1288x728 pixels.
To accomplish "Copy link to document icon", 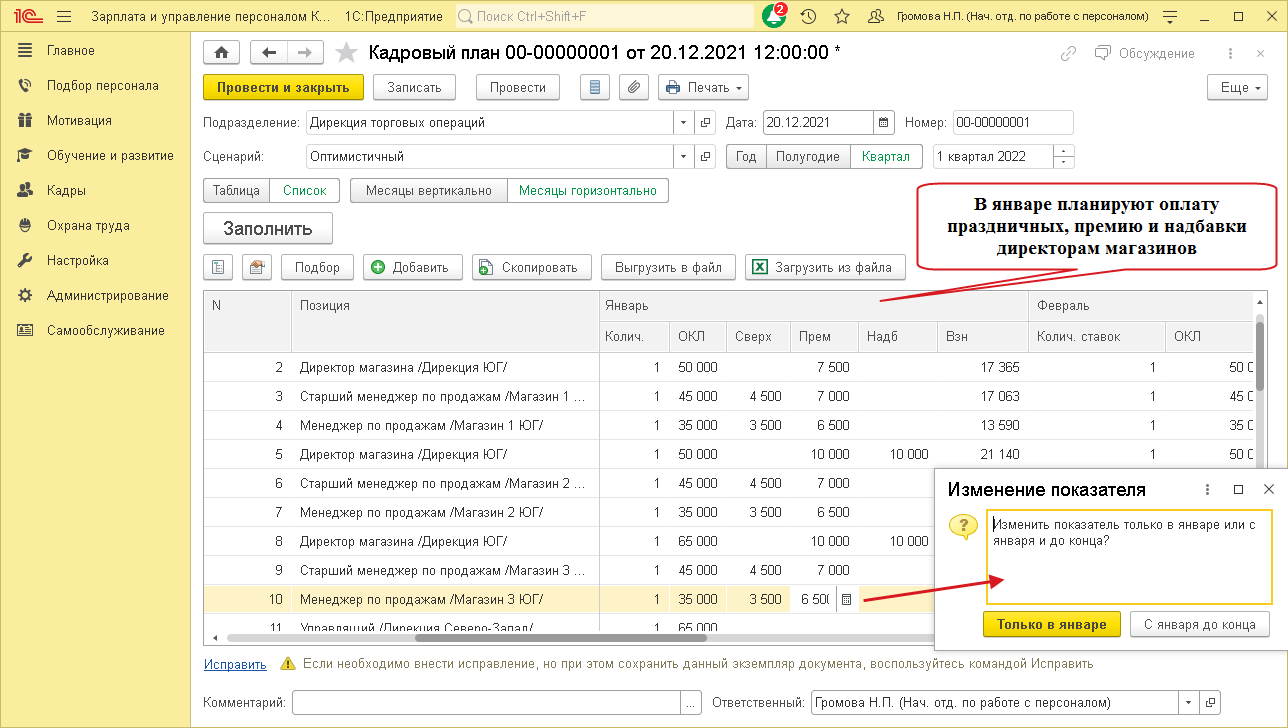I will [x=1069, y=53].
